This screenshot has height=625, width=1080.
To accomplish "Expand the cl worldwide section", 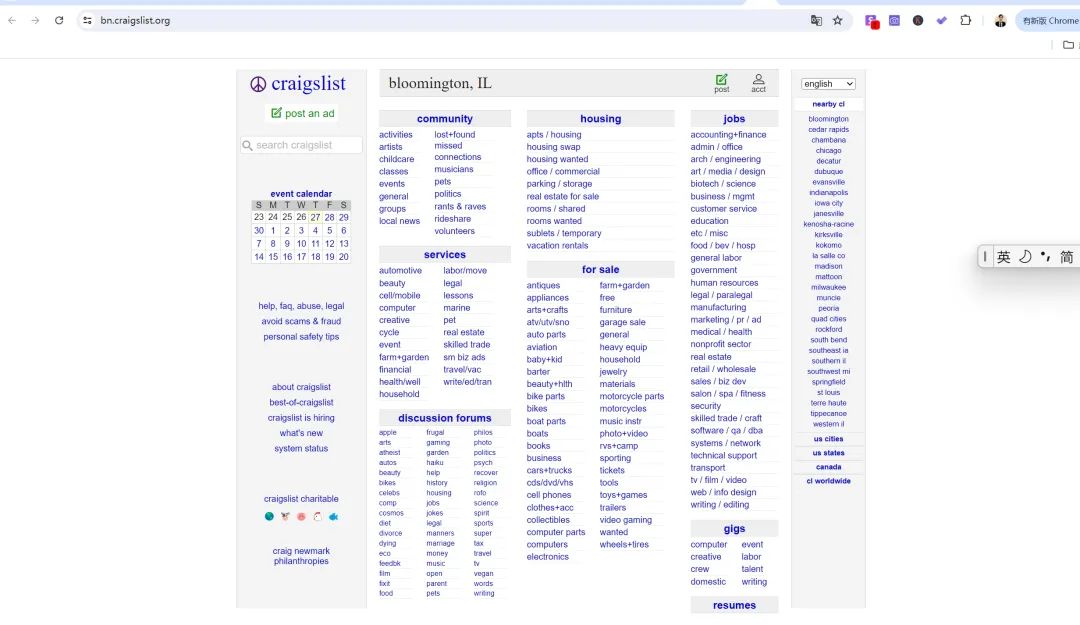I will [828, 481].
